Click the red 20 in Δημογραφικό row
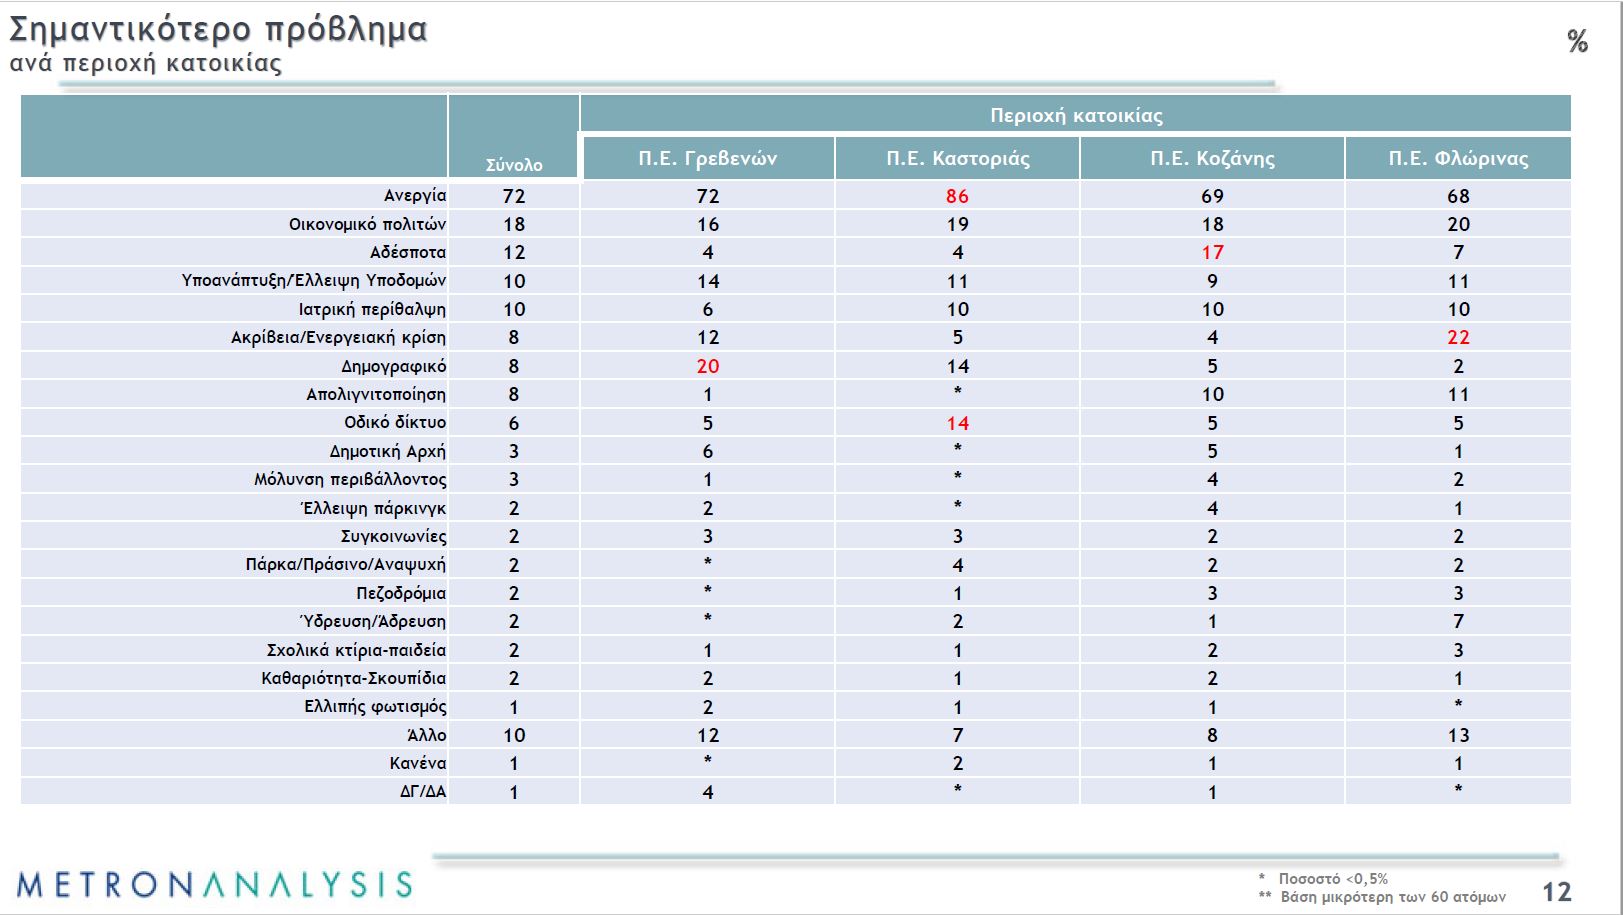Viewport: 1623px width, 915px height. point(707,366)
